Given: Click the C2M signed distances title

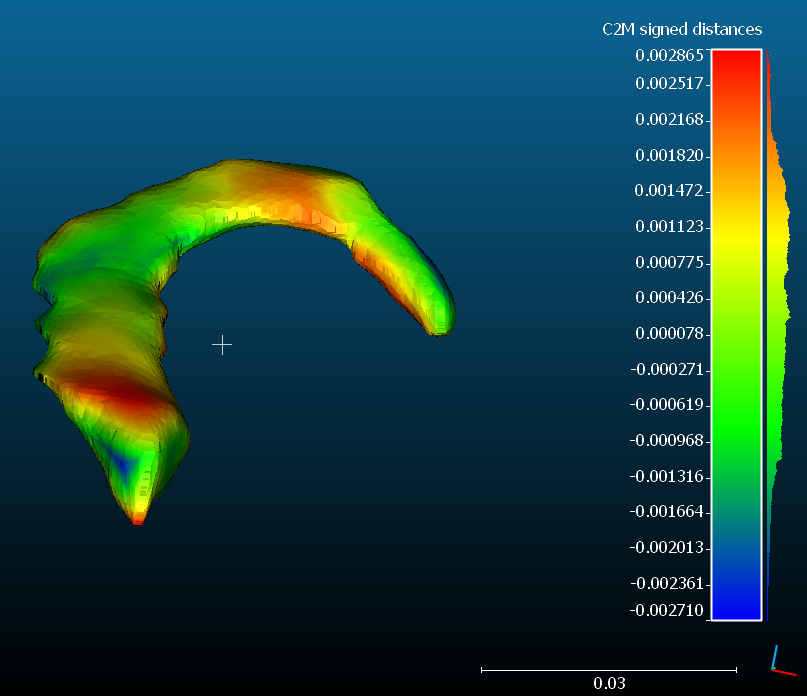Looking at the screenshot, I should point(681,29).
